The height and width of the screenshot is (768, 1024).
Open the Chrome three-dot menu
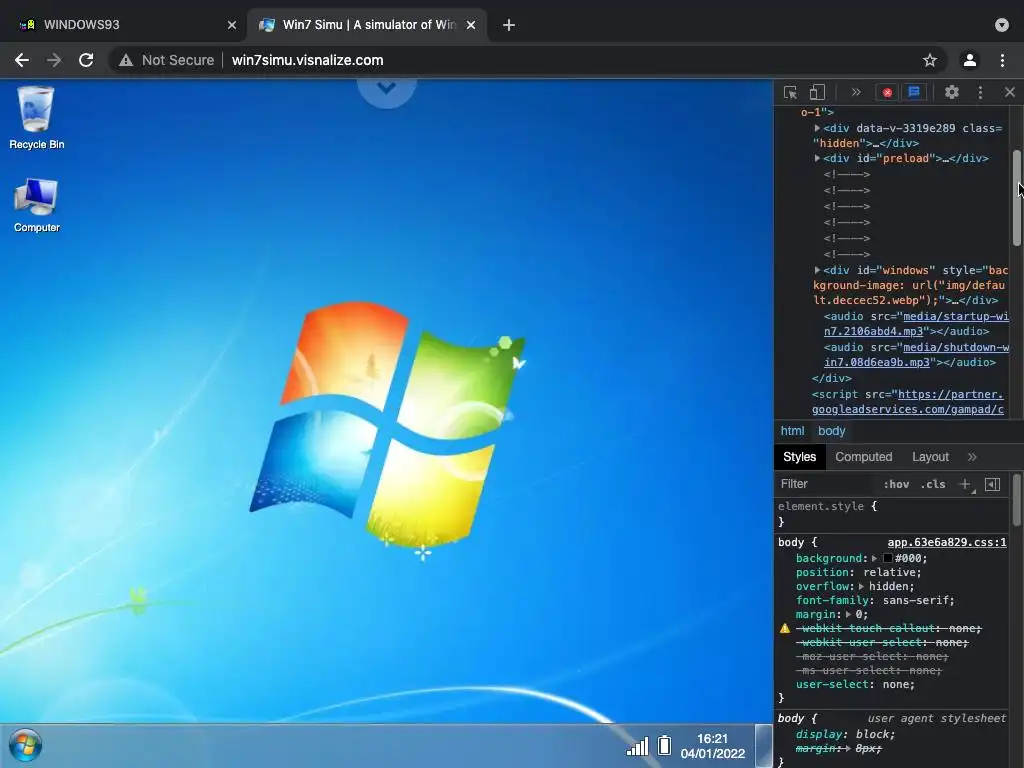[x=1002, y=60]
